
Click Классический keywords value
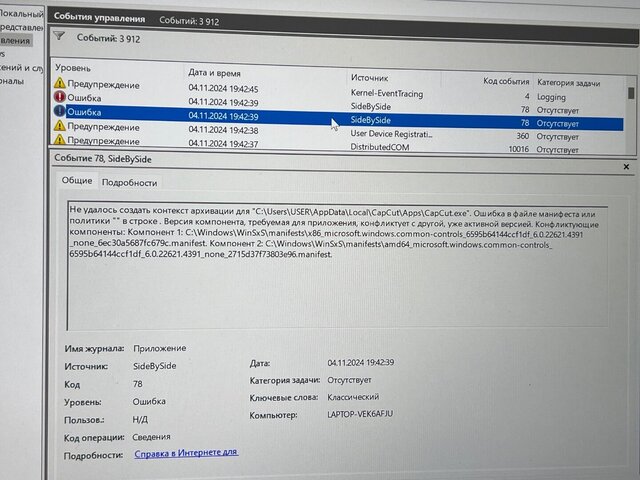pos(353,397)
